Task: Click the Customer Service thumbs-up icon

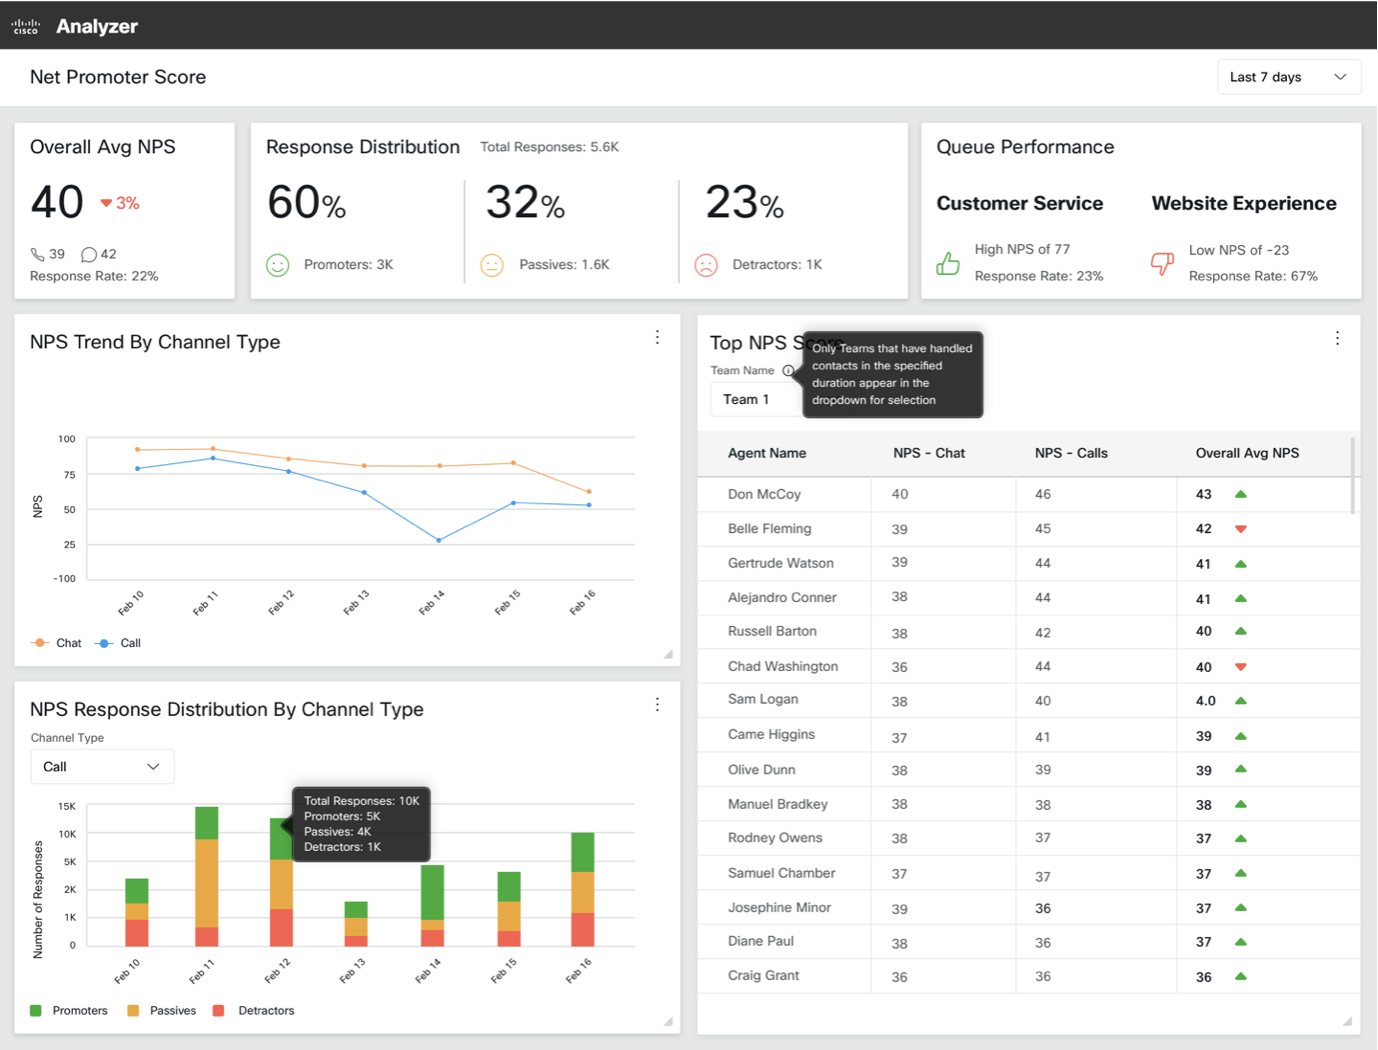Action: coord(948,264)
